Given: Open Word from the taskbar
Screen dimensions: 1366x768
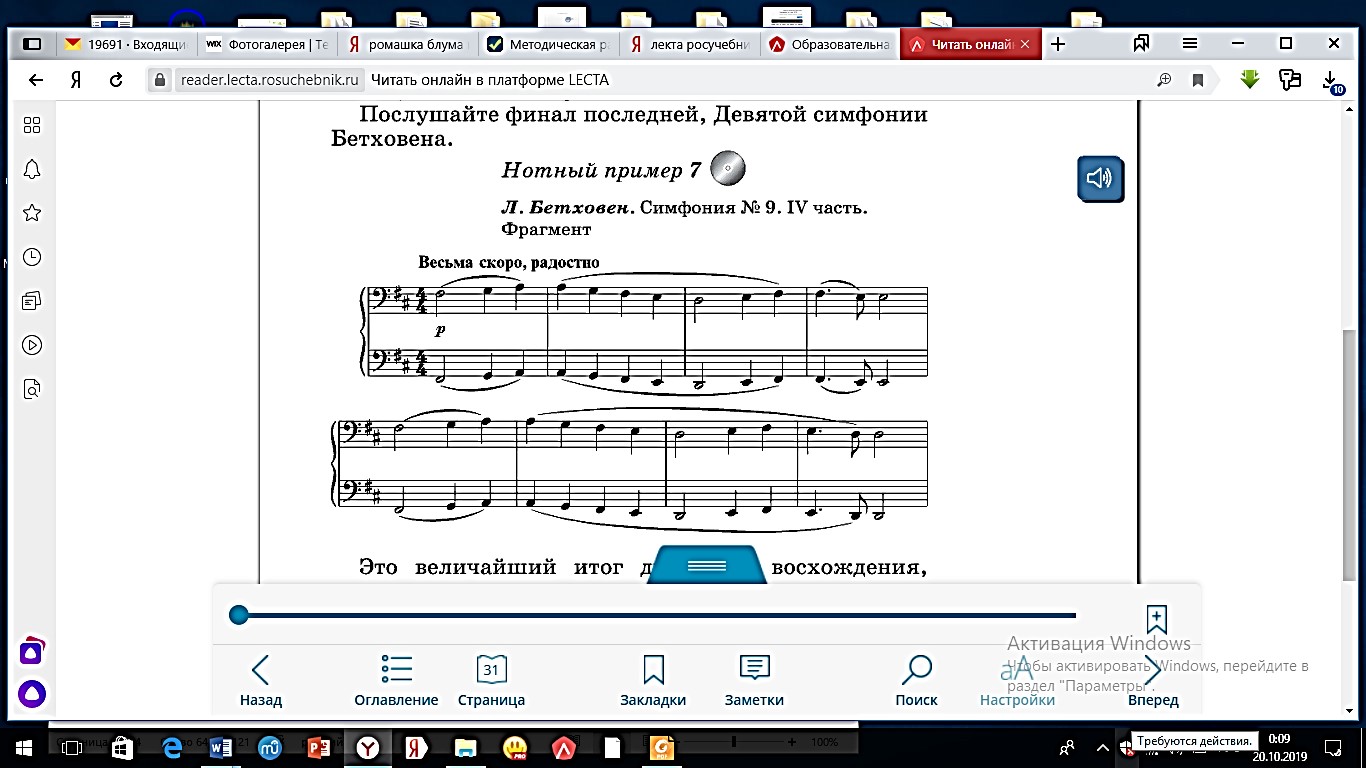Looking at the screenshot, I should coord(221,747).
